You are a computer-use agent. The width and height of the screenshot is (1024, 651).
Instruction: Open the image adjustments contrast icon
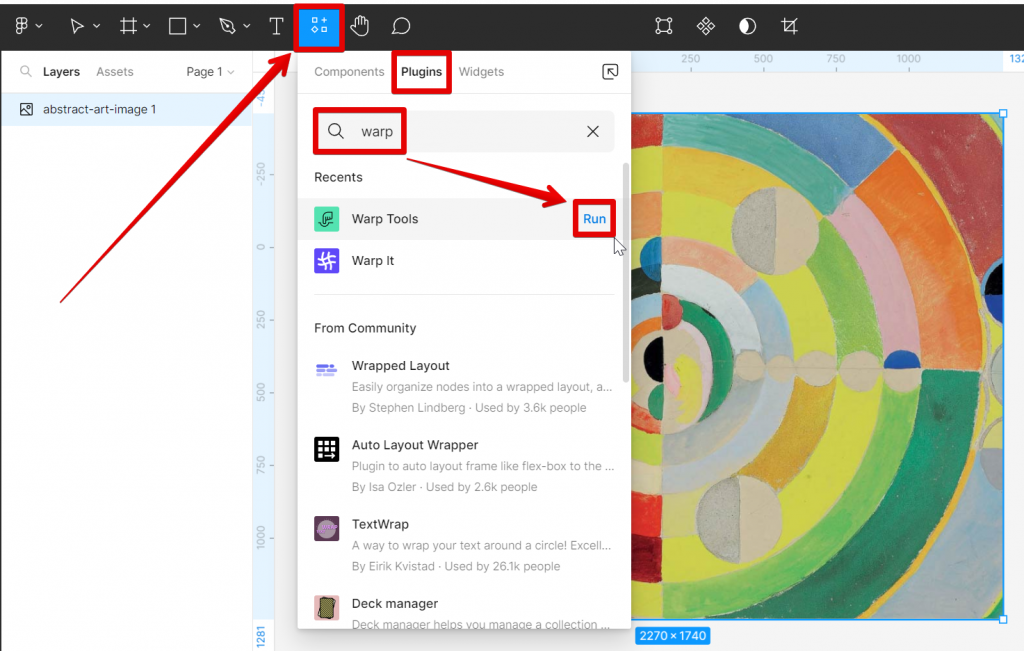pyautogui.click(x=747, y=26)
